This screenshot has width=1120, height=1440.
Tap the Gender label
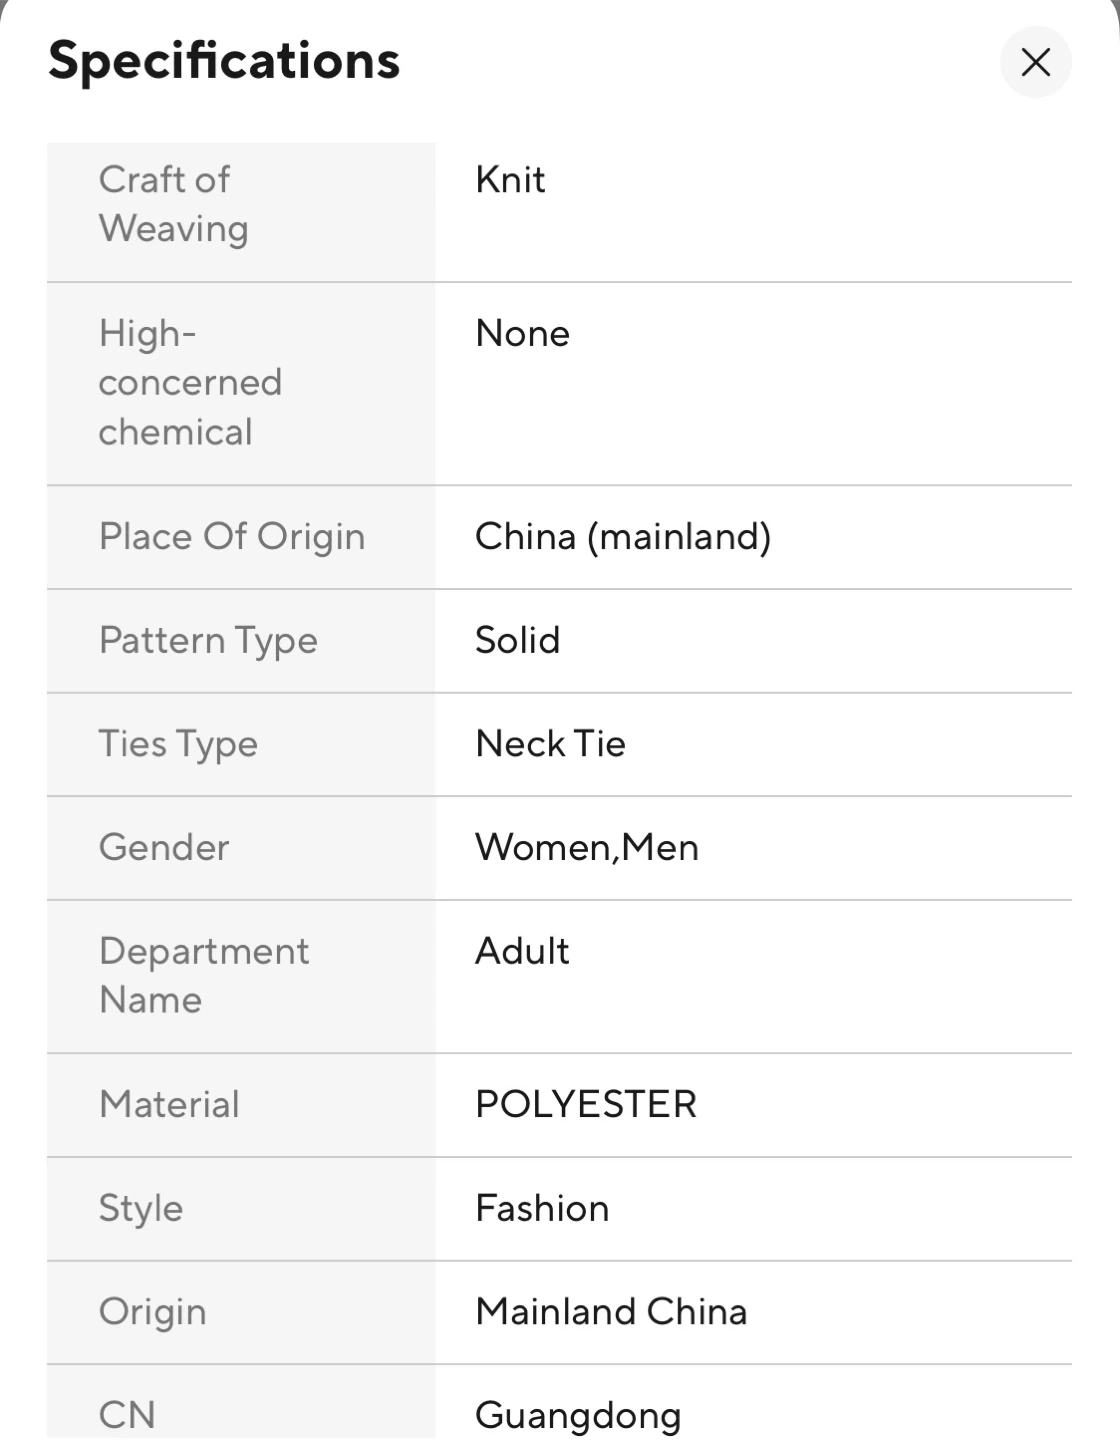click(164, 848)
